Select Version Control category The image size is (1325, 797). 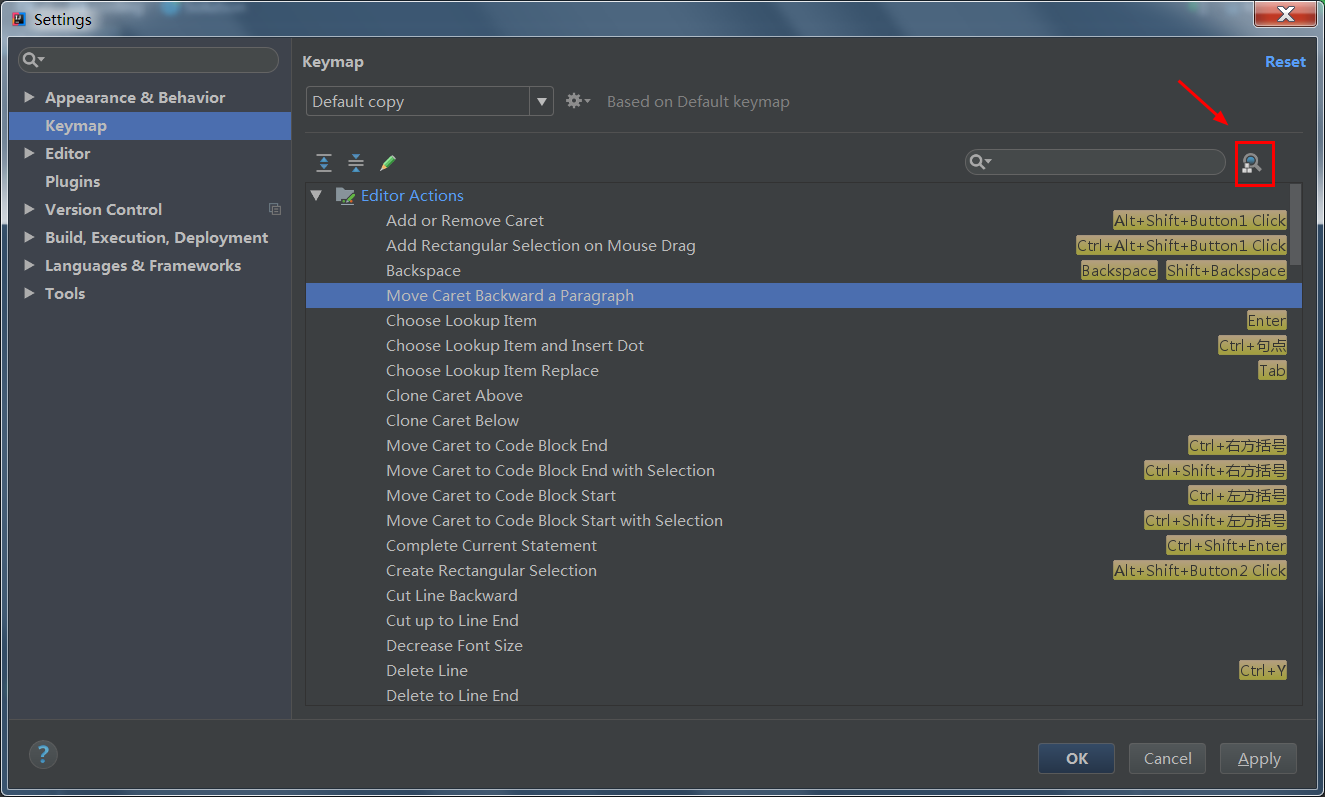pos(103,209)
